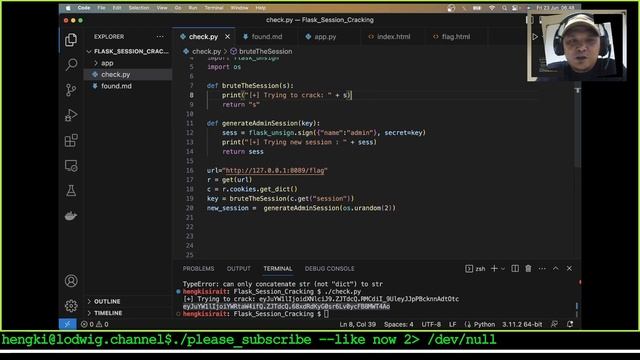Click Ln 8, Col 39 in status bar
Image resolution: width=640 pixels, height=360 pixels.
[358, 324]
